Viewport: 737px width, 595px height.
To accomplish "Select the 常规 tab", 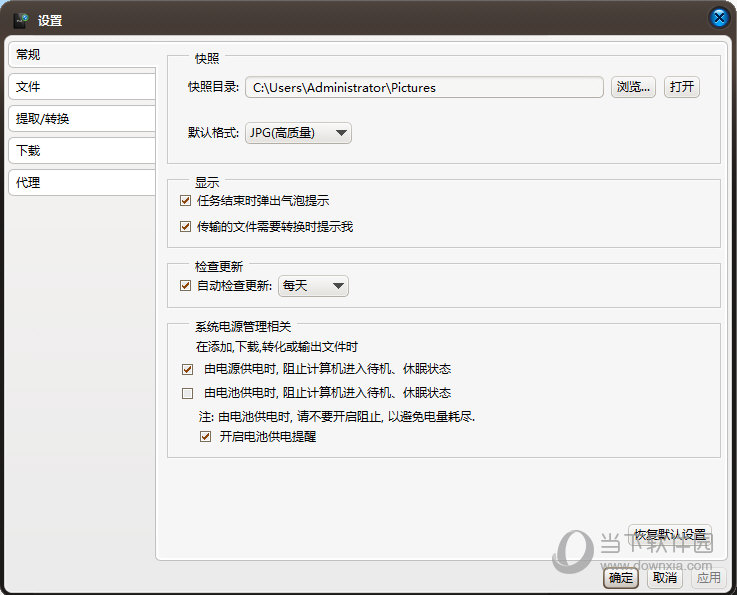I will coord(81,55).
